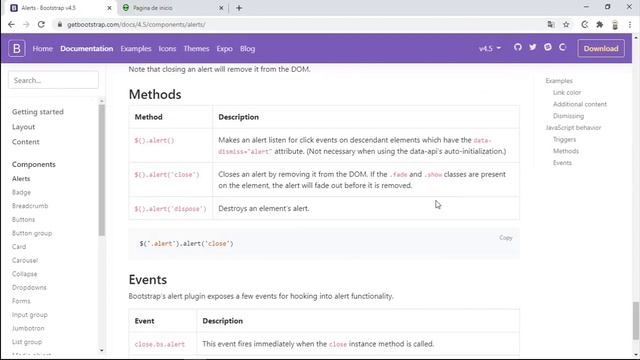Click the page vertical scrollbar thumb

click(636, 320)
